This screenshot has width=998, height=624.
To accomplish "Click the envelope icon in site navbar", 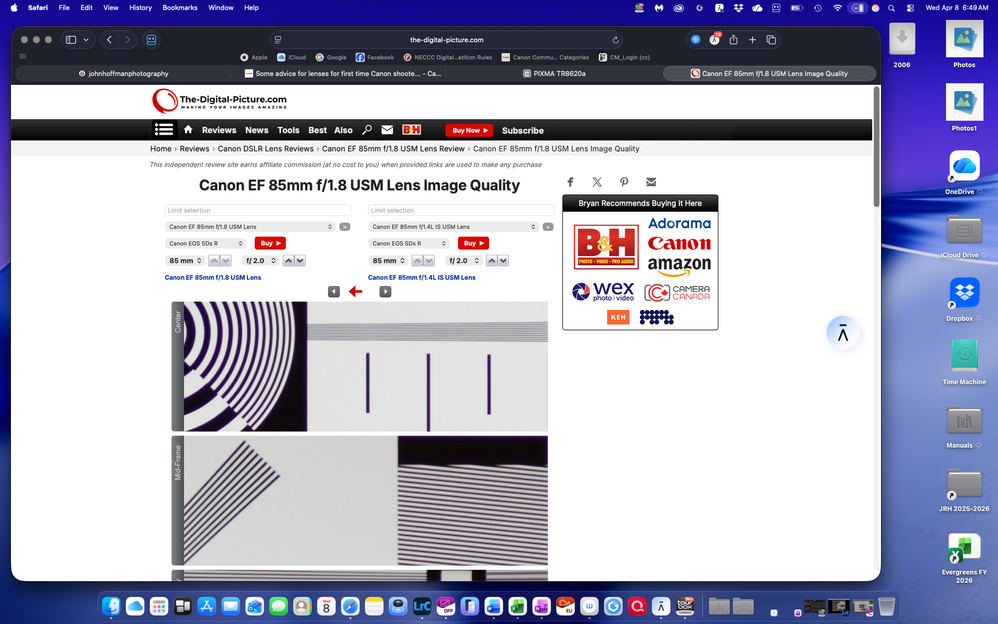I will pos(387,130).
